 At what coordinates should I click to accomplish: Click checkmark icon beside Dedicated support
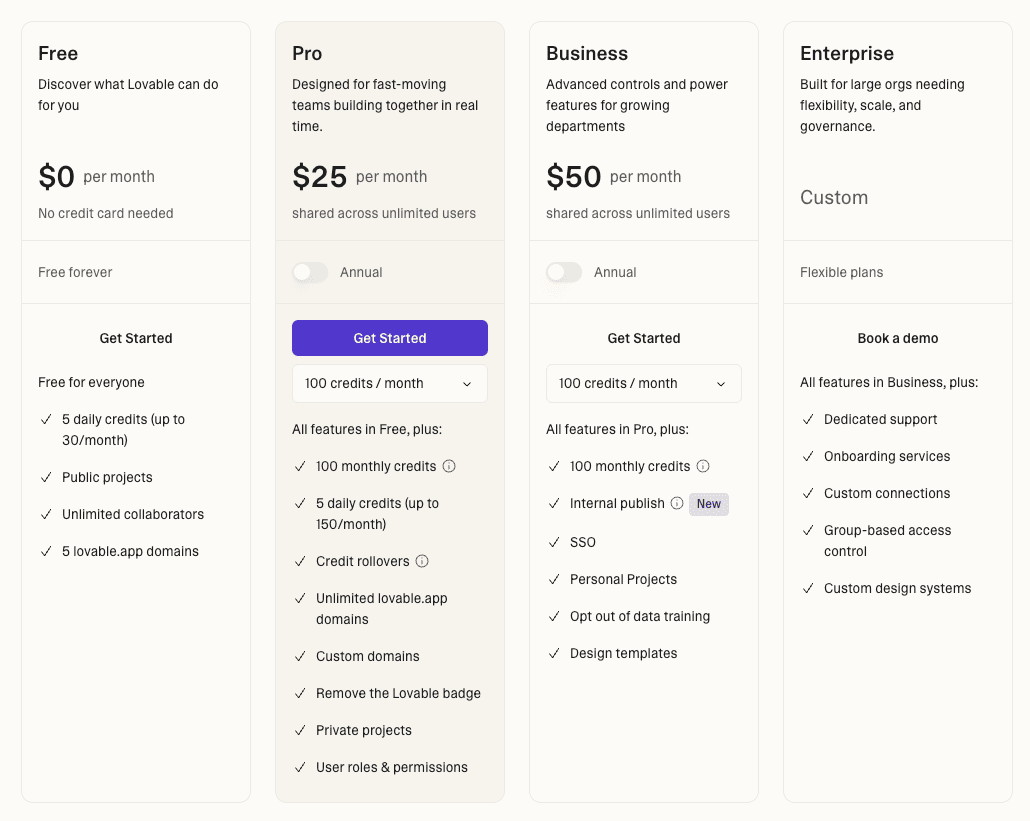[808, 419]
